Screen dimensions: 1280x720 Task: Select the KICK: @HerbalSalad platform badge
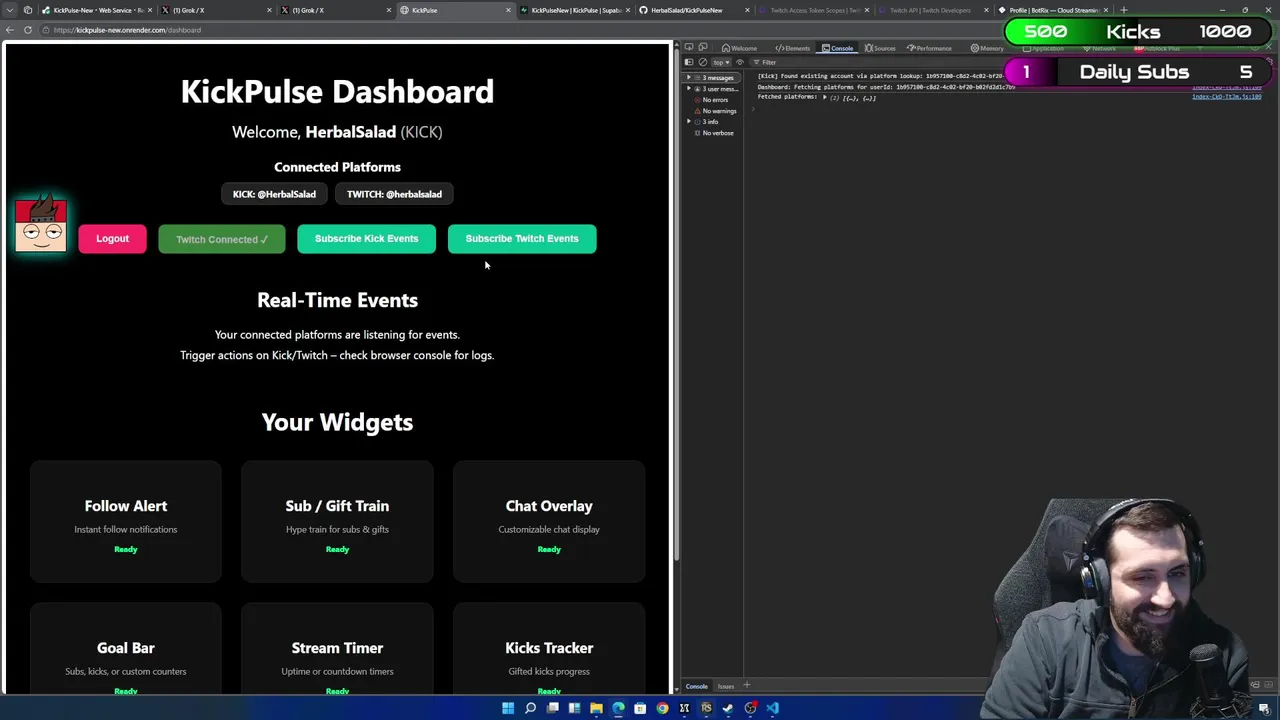[274, 194]
